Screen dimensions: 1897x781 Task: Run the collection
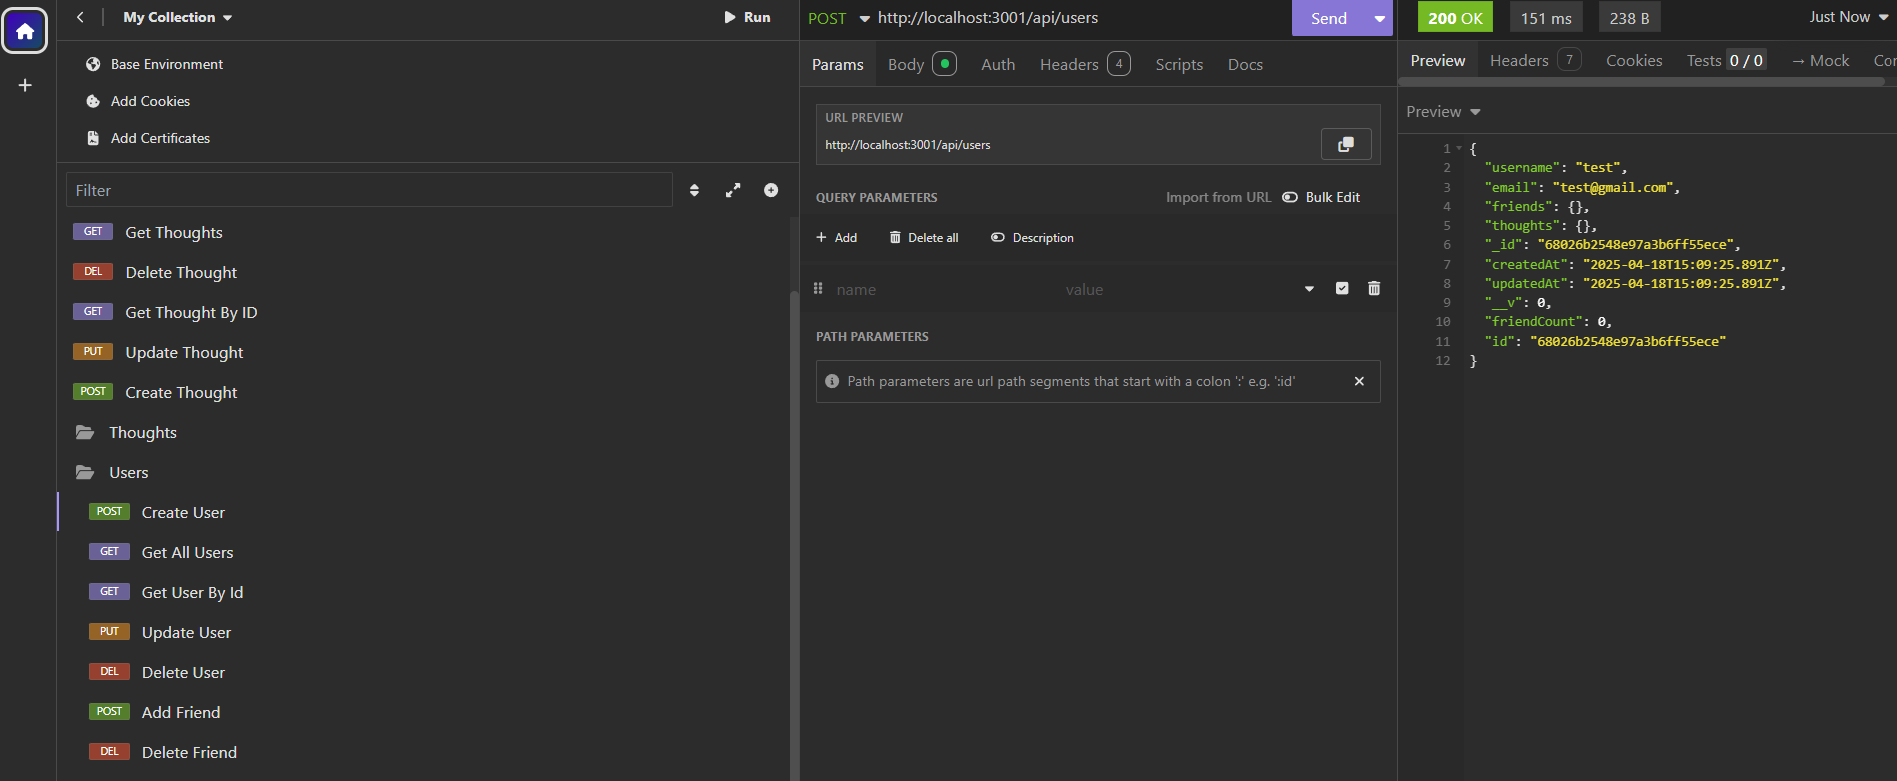[747, 17]
